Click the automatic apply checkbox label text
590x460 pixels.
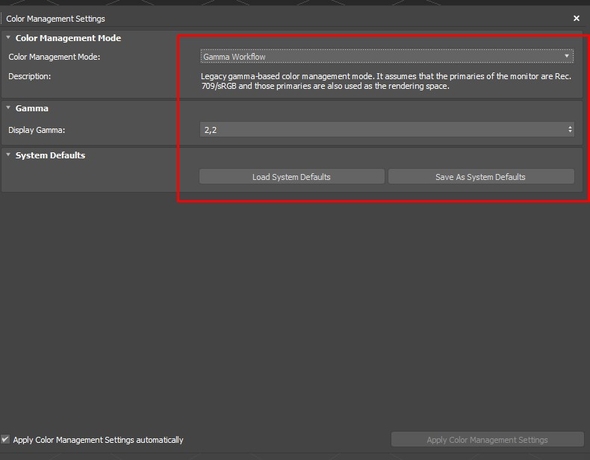pyautogui.click(x=98, y=440)
